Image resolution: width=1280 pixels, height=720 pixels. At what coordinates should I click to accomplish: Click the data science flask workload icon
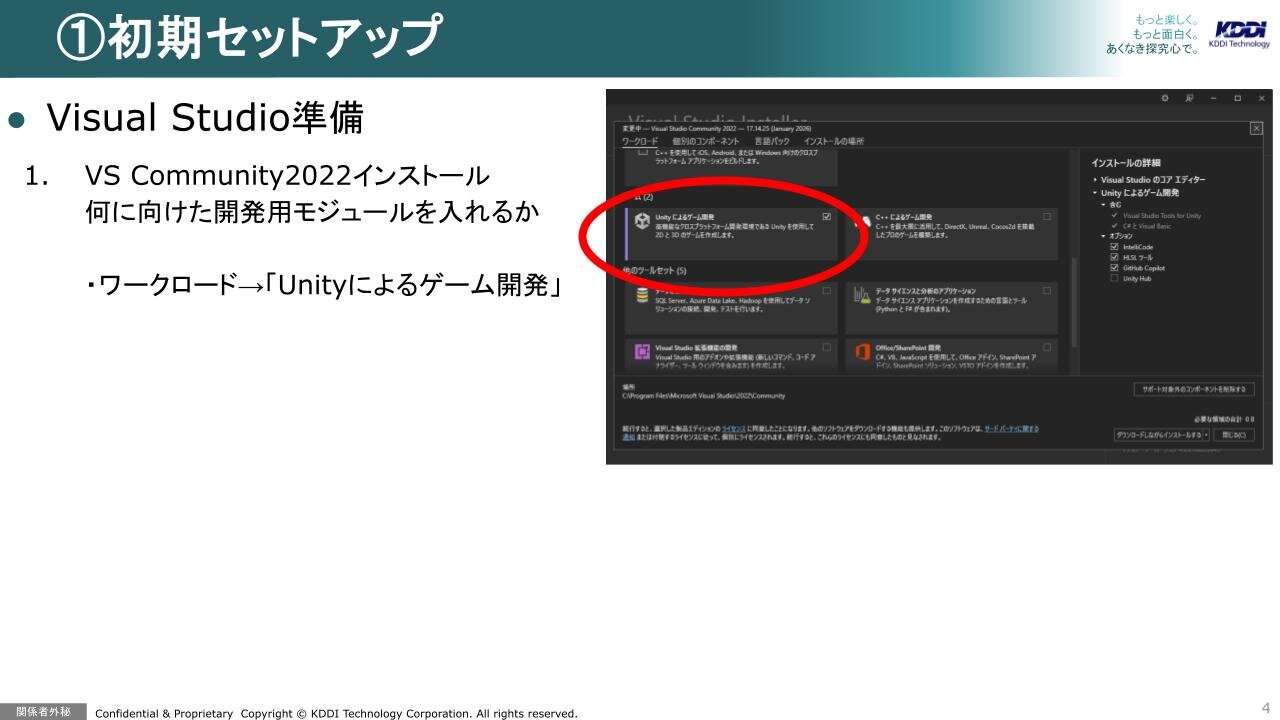(x=862, y=295)
